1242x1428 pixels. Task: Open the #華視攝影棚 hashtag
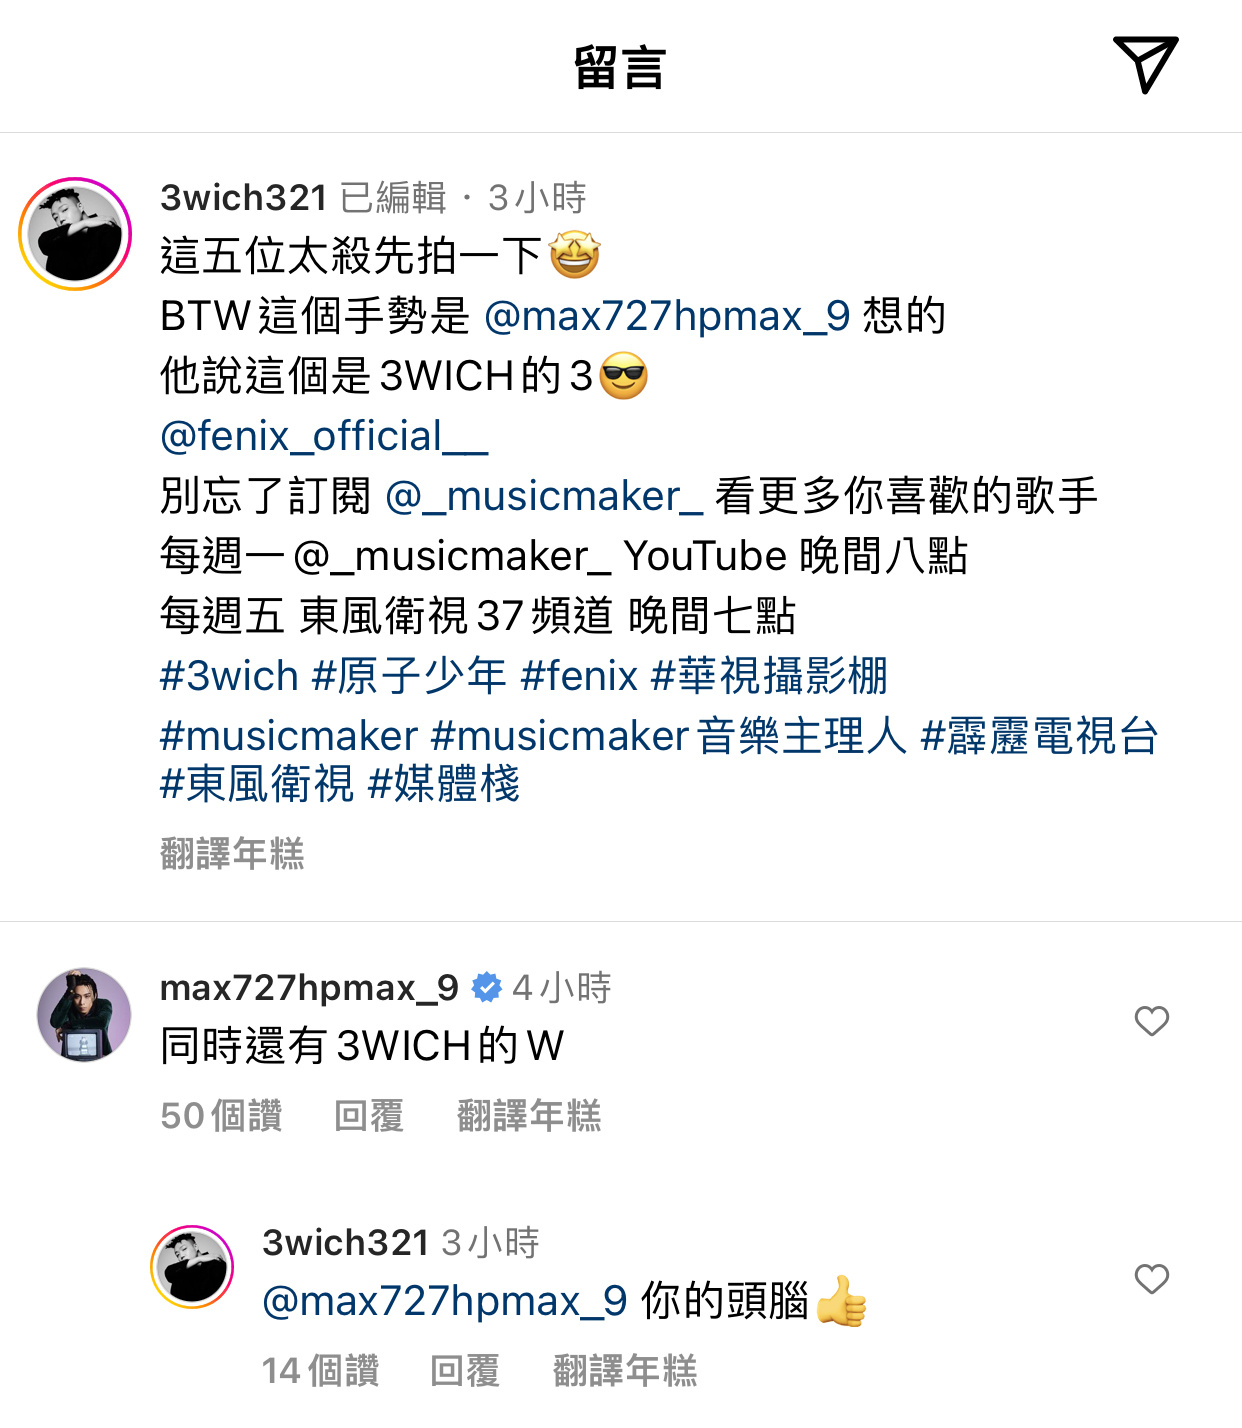click(x=769, y=676)
